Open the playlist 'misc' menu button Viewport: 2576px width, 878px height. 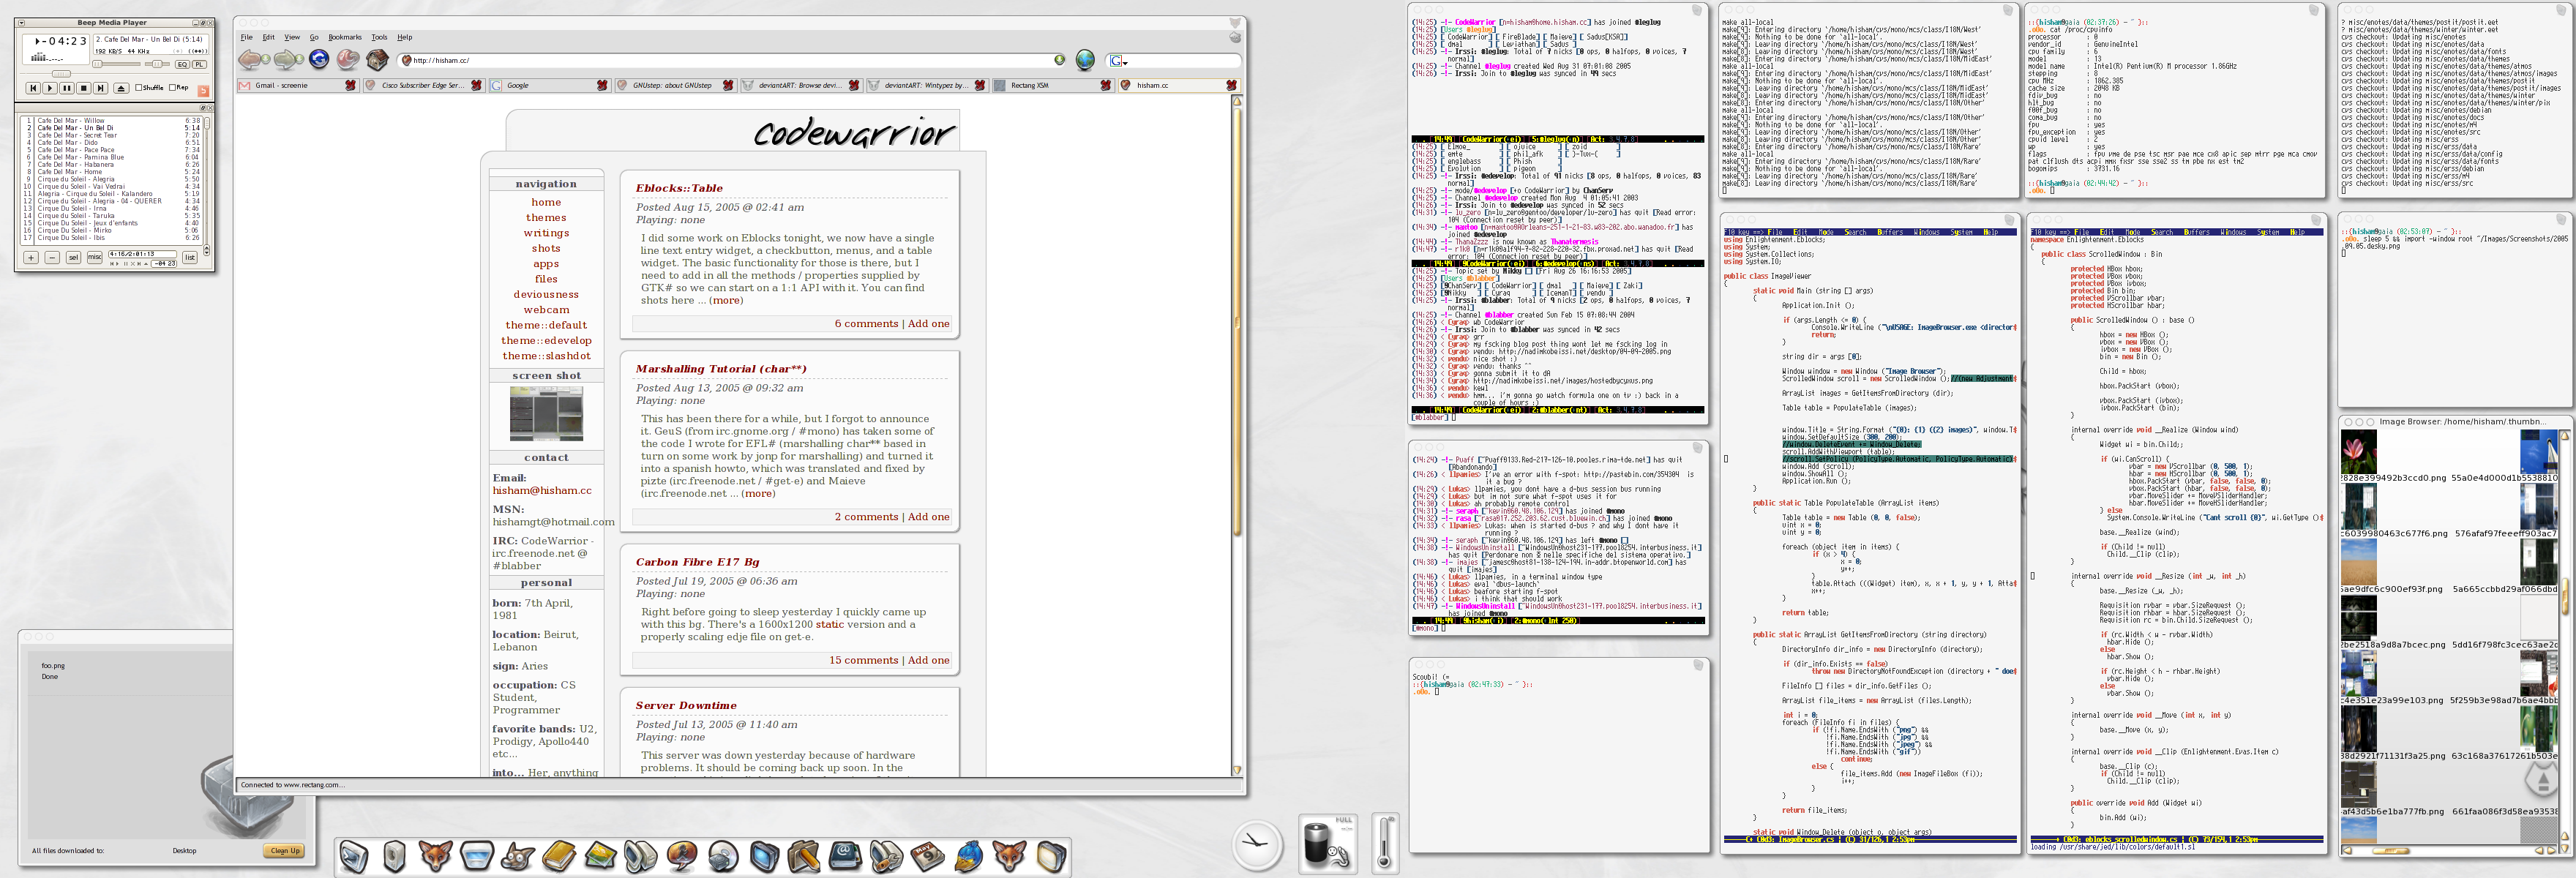pyautogui.click(x=95, y=258)
